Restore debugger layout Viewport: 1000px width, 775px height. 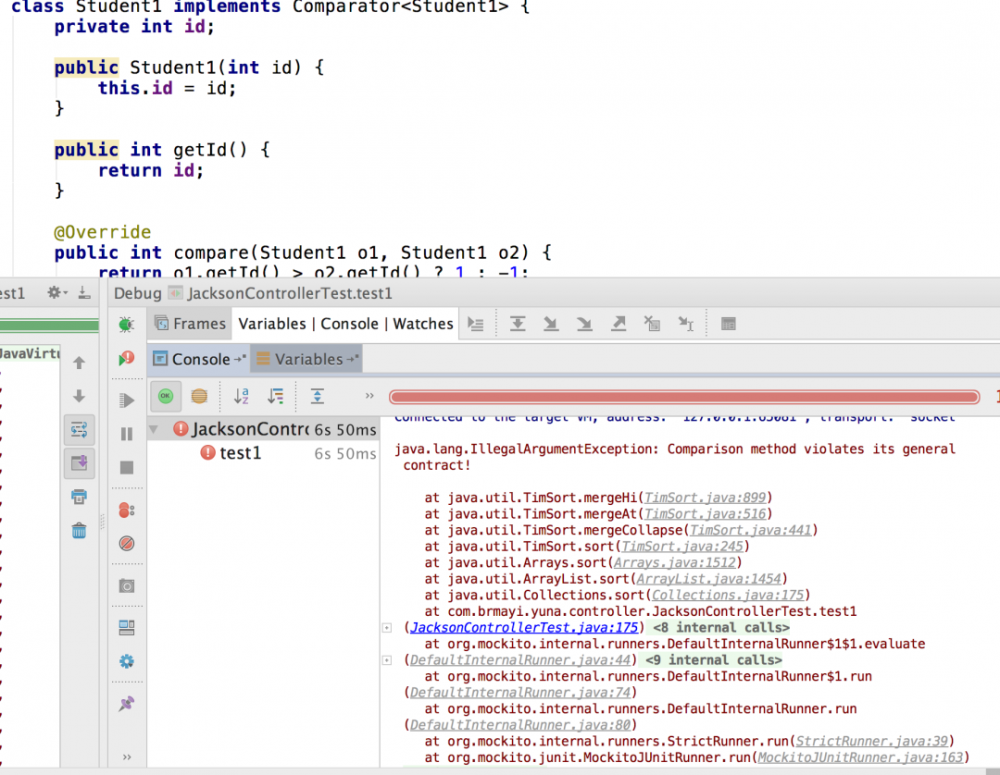point(126,628)
